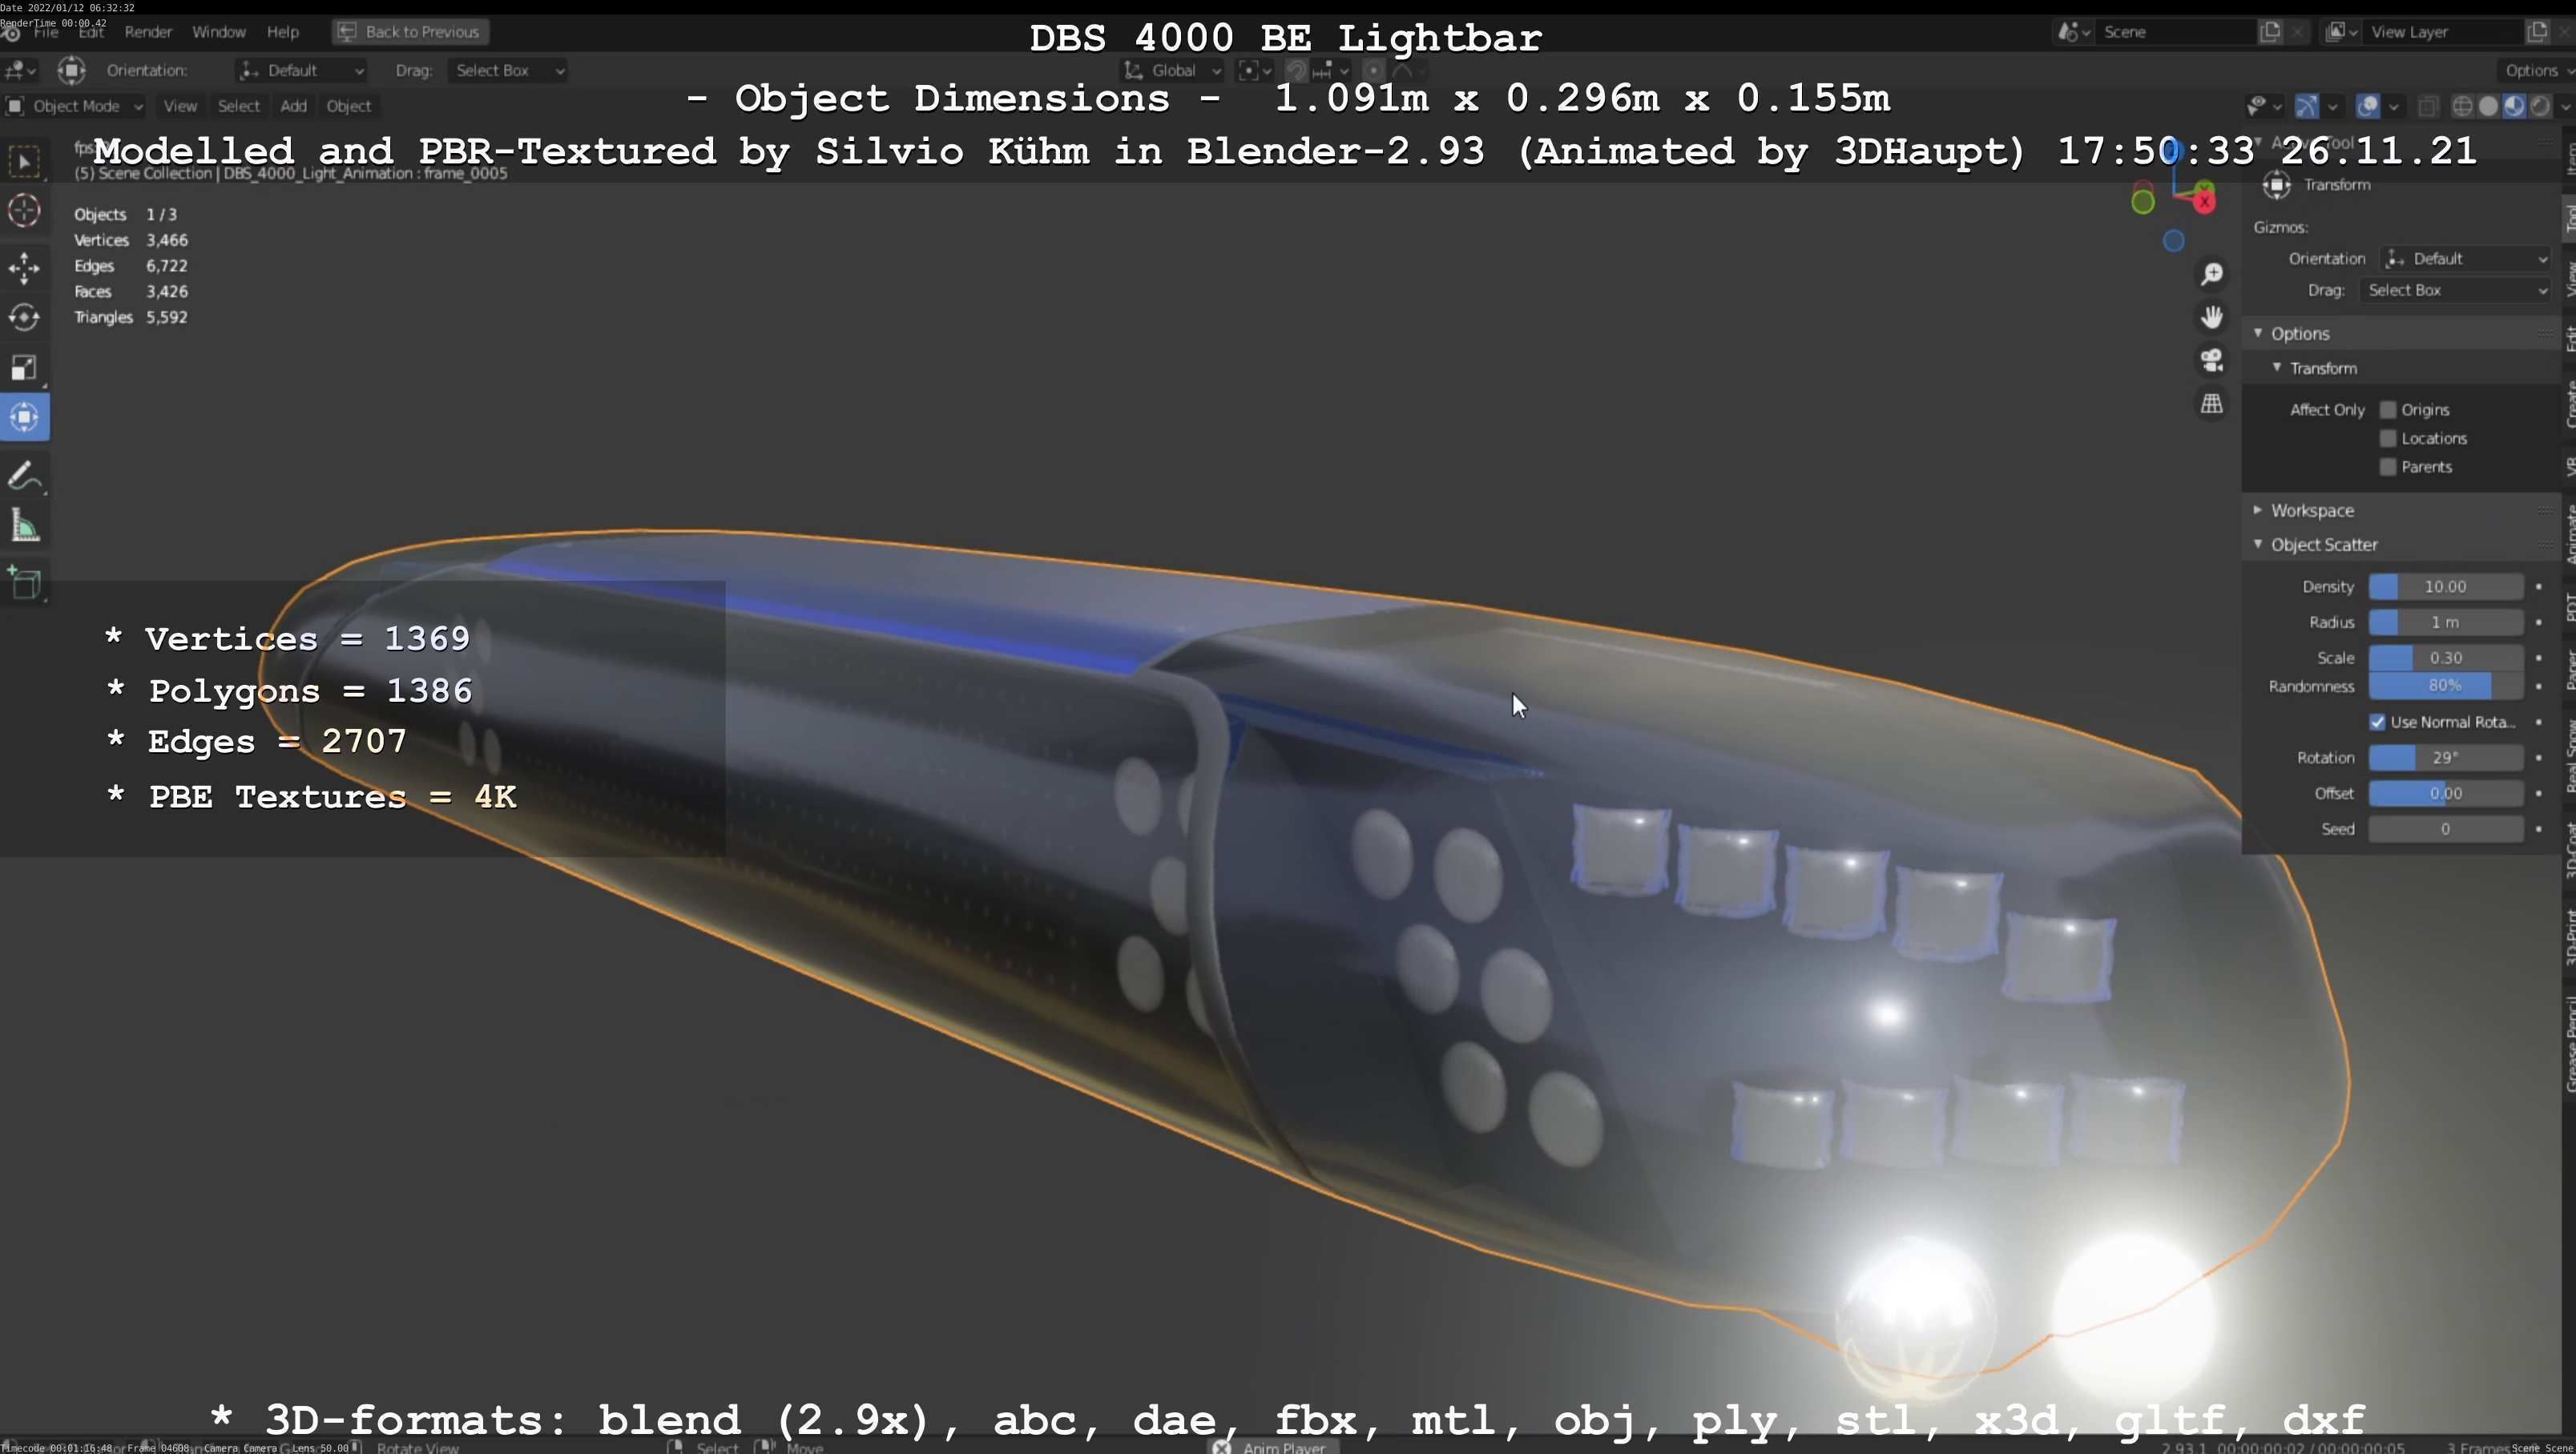
Task: Switch to solid viewport shading
Action: pos(2488,106)
